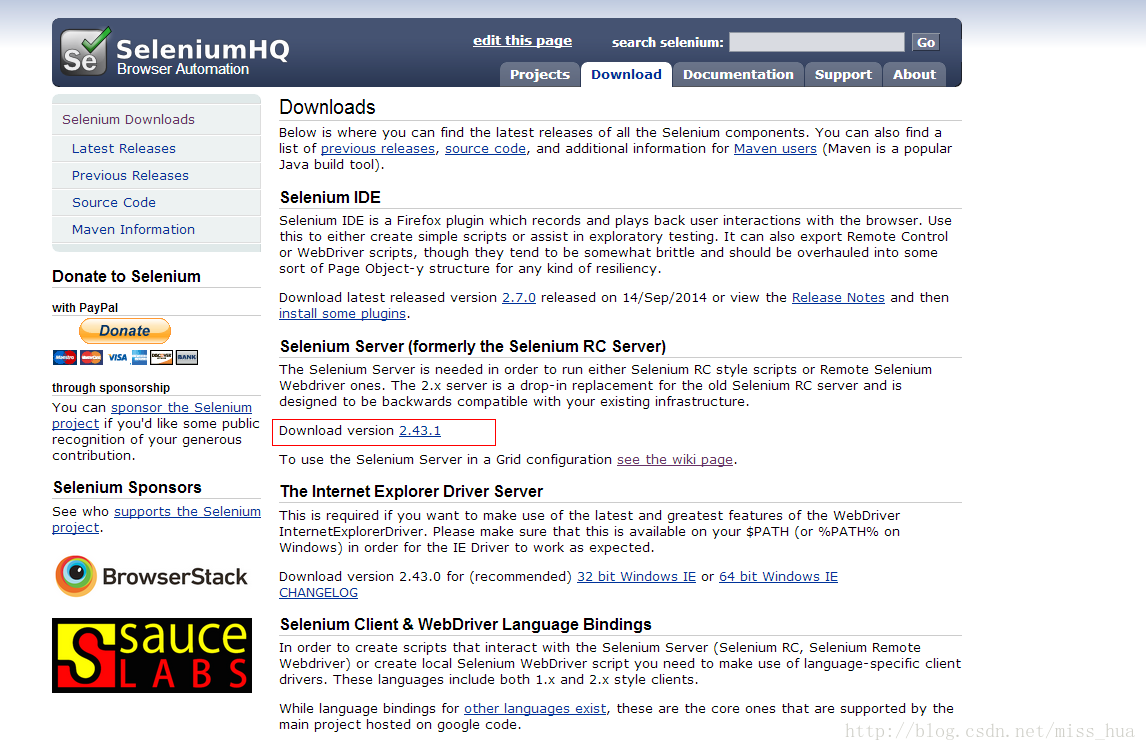Click 'The Internet Explorer Driver Server' heading
Viewport: 1146px width, 751px height.
click(x=411, y=492)
